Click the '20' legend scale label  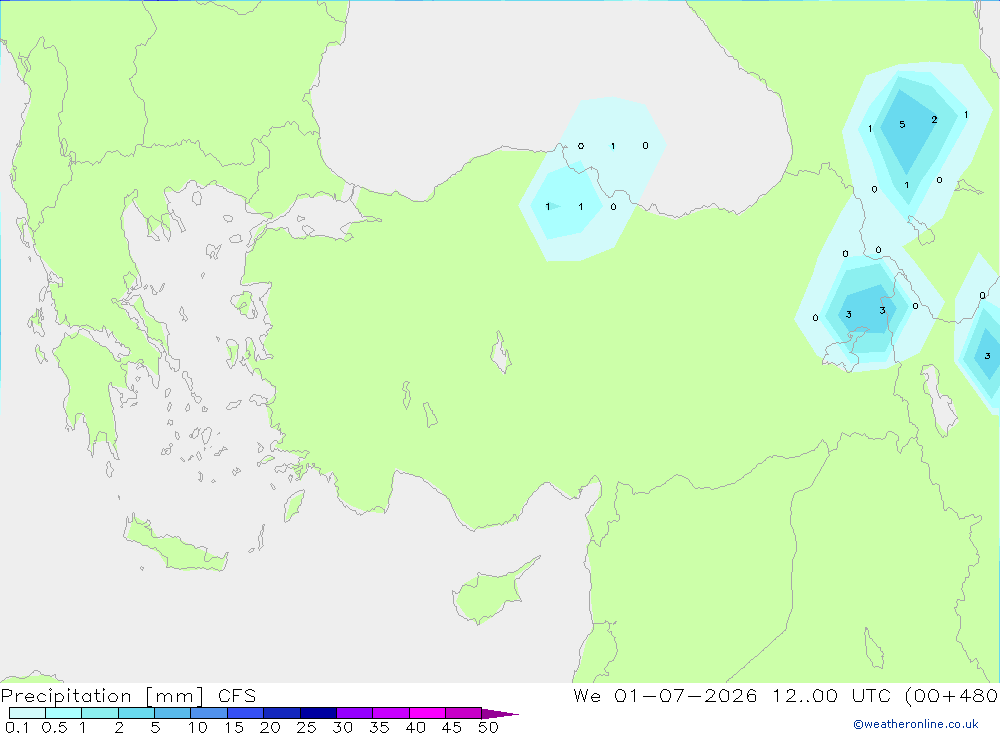[x=270, y=727]
